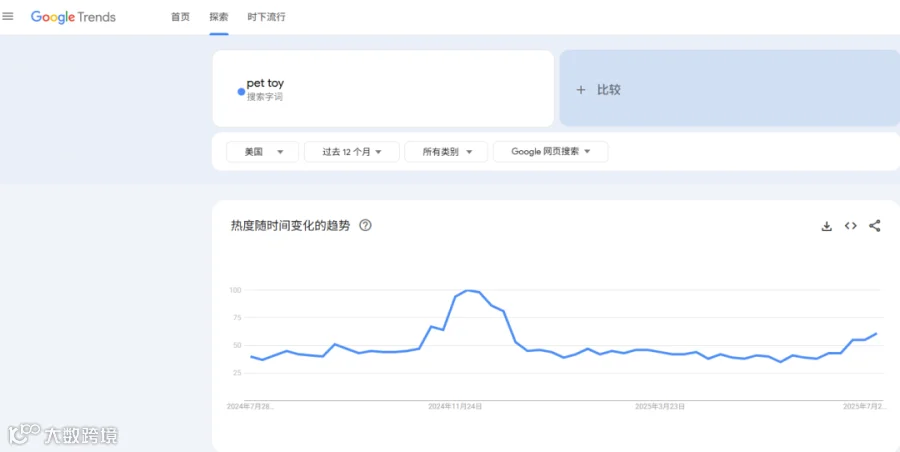Expand the 所有类别 category dropdown

pos(446,152)
